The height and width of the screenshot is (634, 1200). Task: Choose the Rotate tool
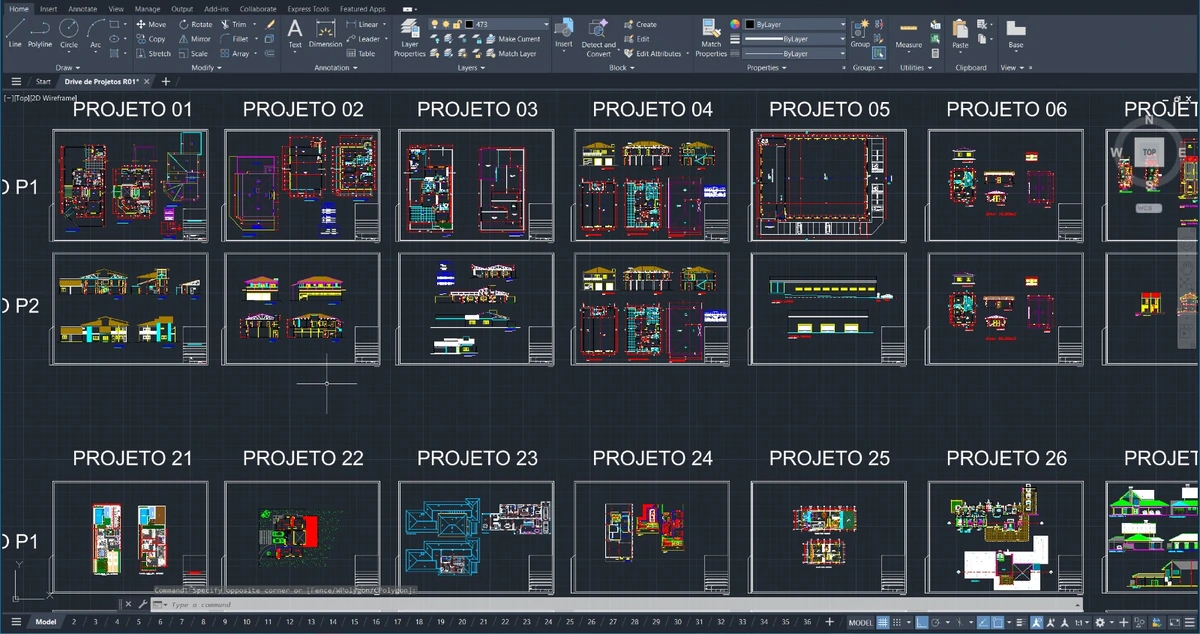click(195, 24)
